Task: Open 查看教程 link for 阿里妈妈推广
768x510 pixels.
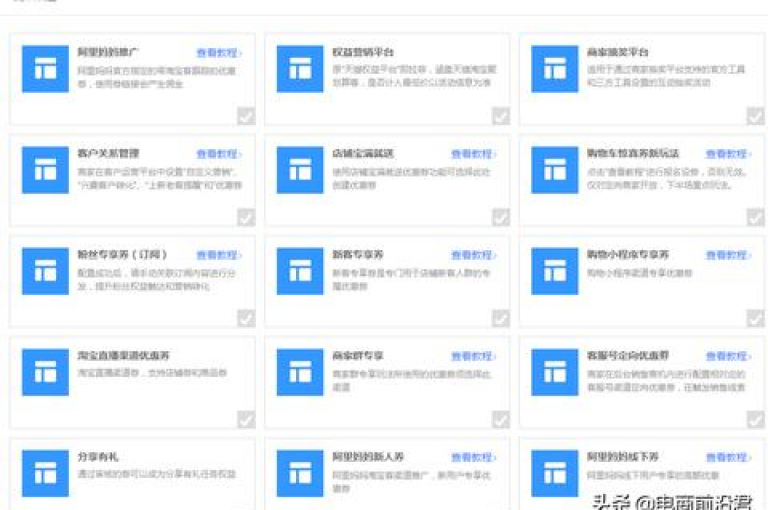Action: 219,53
